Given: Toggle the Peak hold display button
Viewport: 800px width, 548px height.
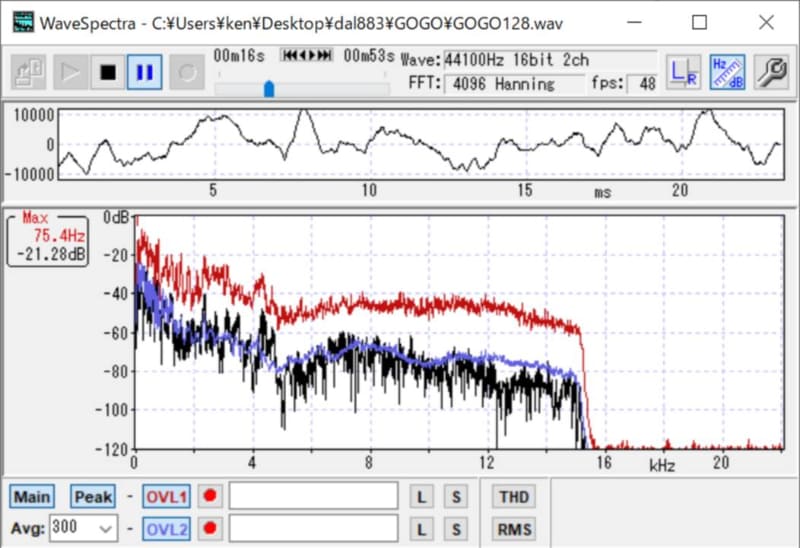Looking at the screenshot, I should [93, 496].
